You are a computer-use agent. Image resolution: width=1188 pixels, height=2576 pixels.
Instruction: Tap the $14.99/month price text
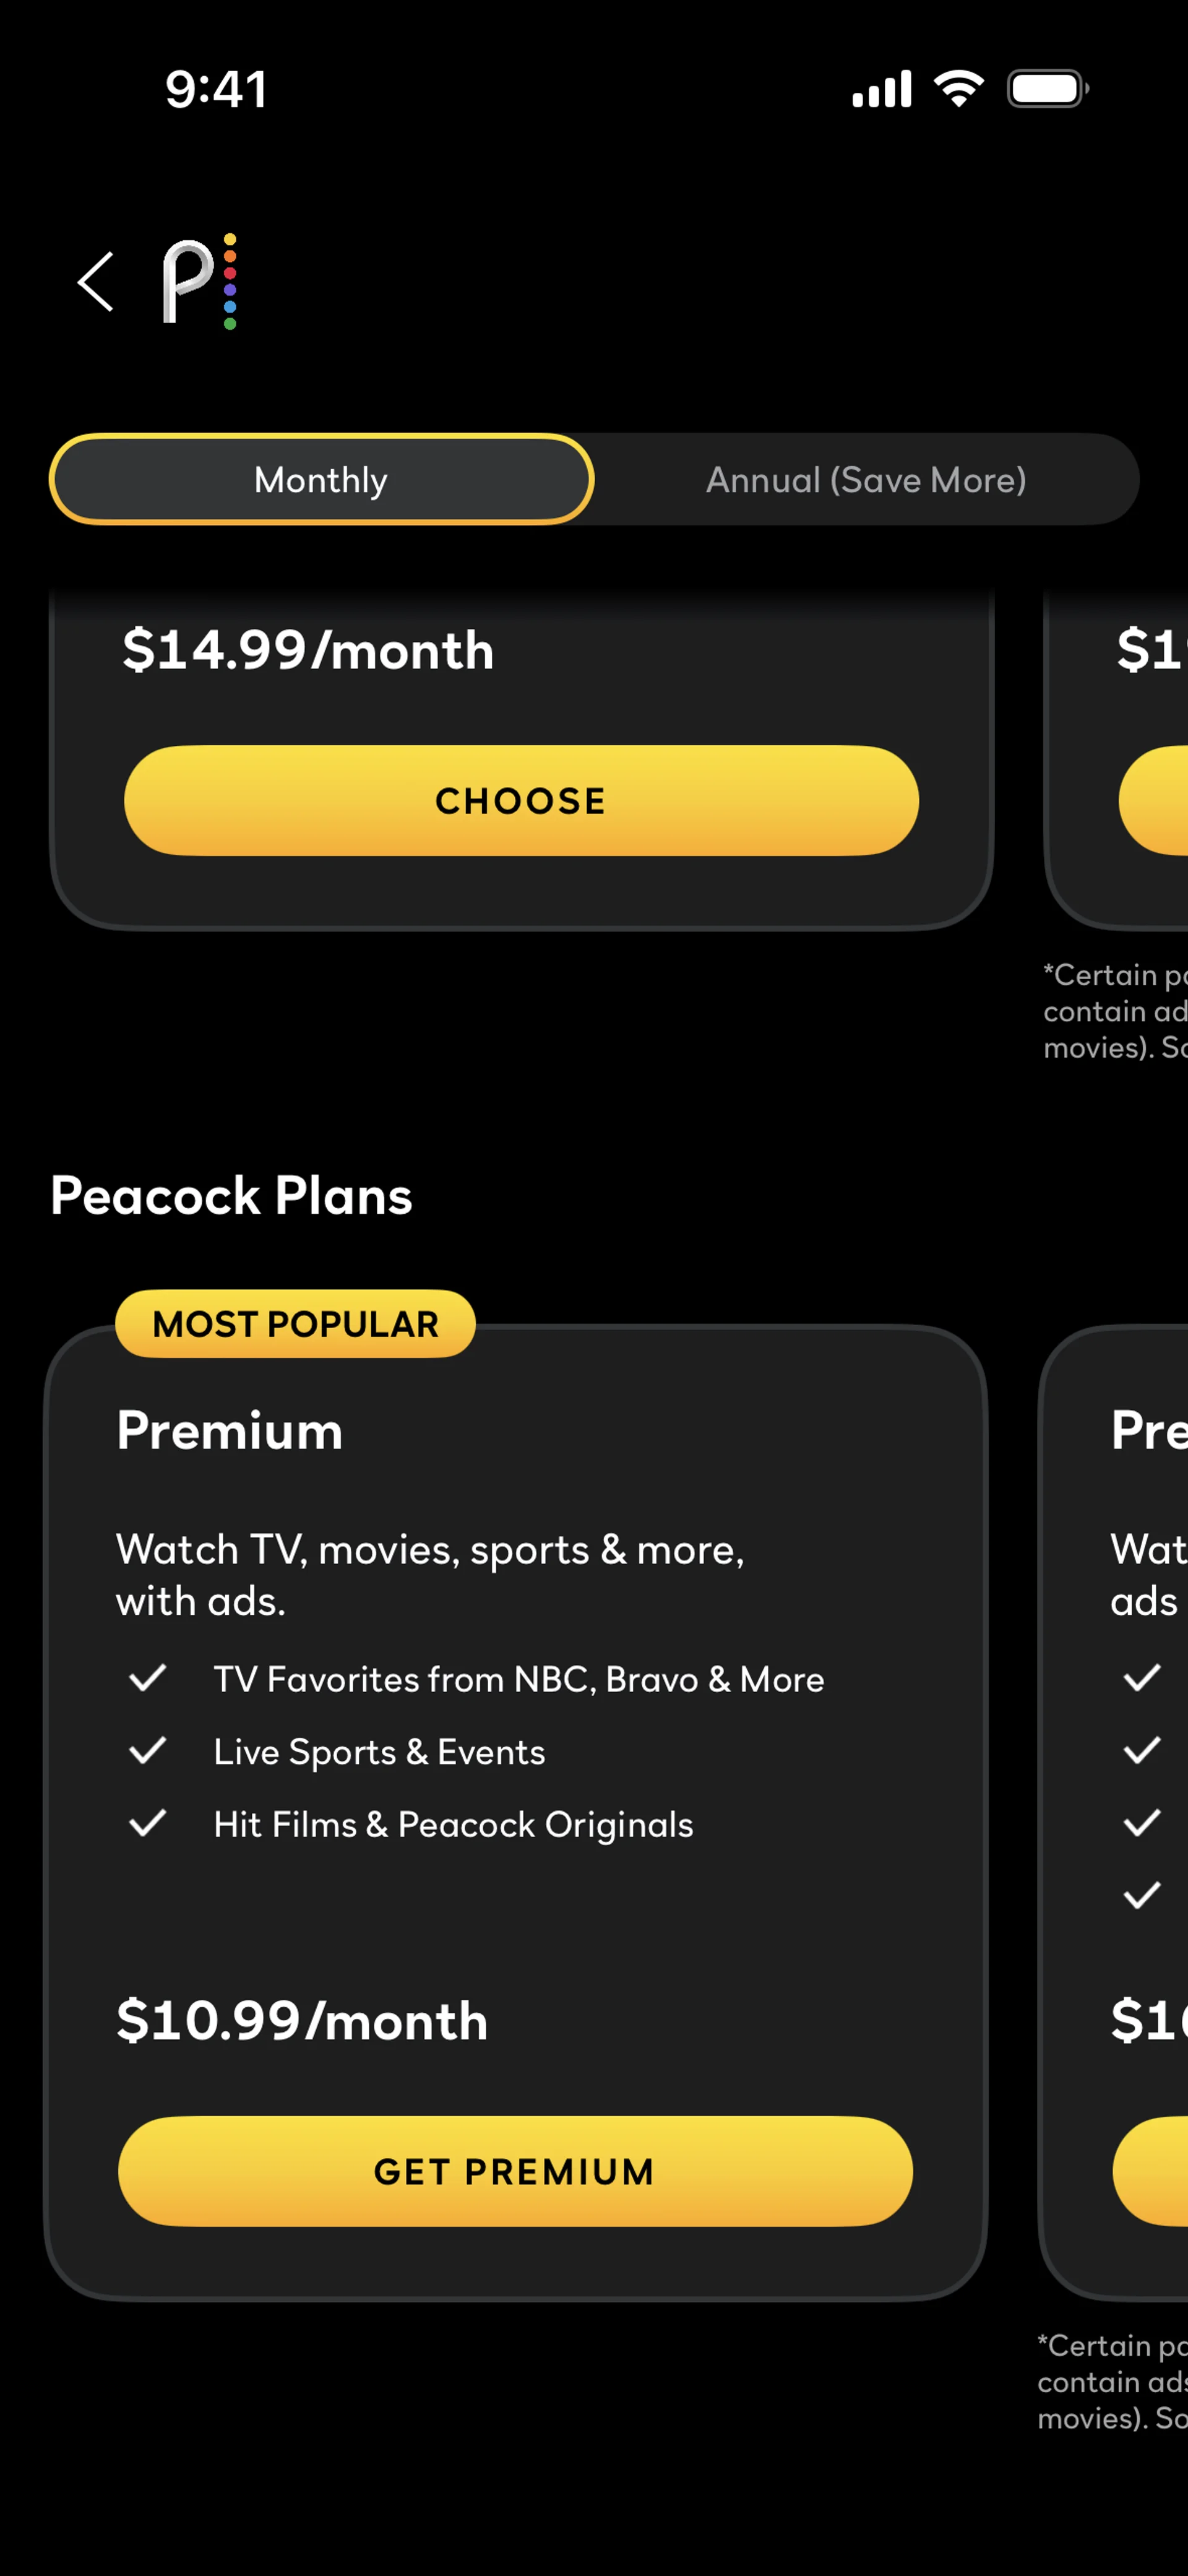[308, 650]
